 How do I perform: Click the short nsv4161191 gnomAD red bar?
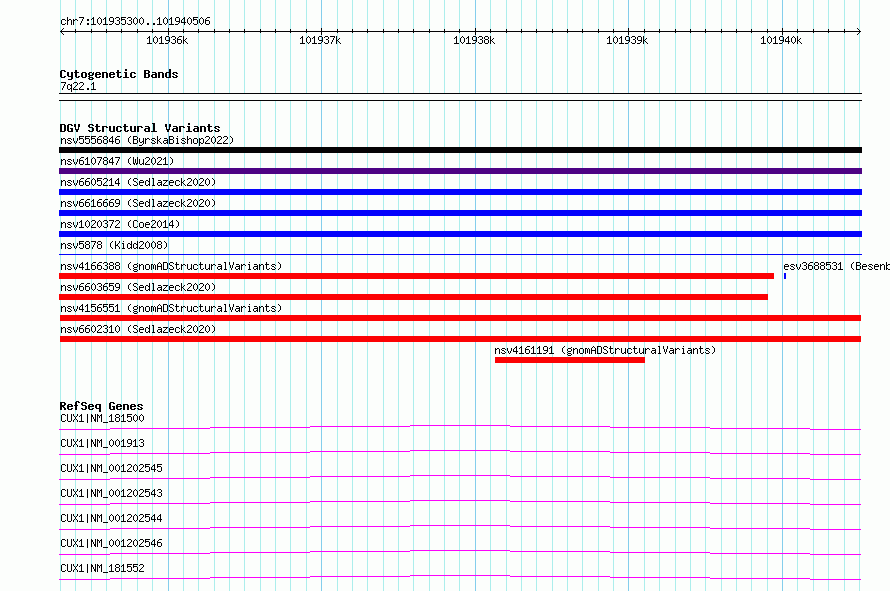pyautogui.click(x=570, y=360)
